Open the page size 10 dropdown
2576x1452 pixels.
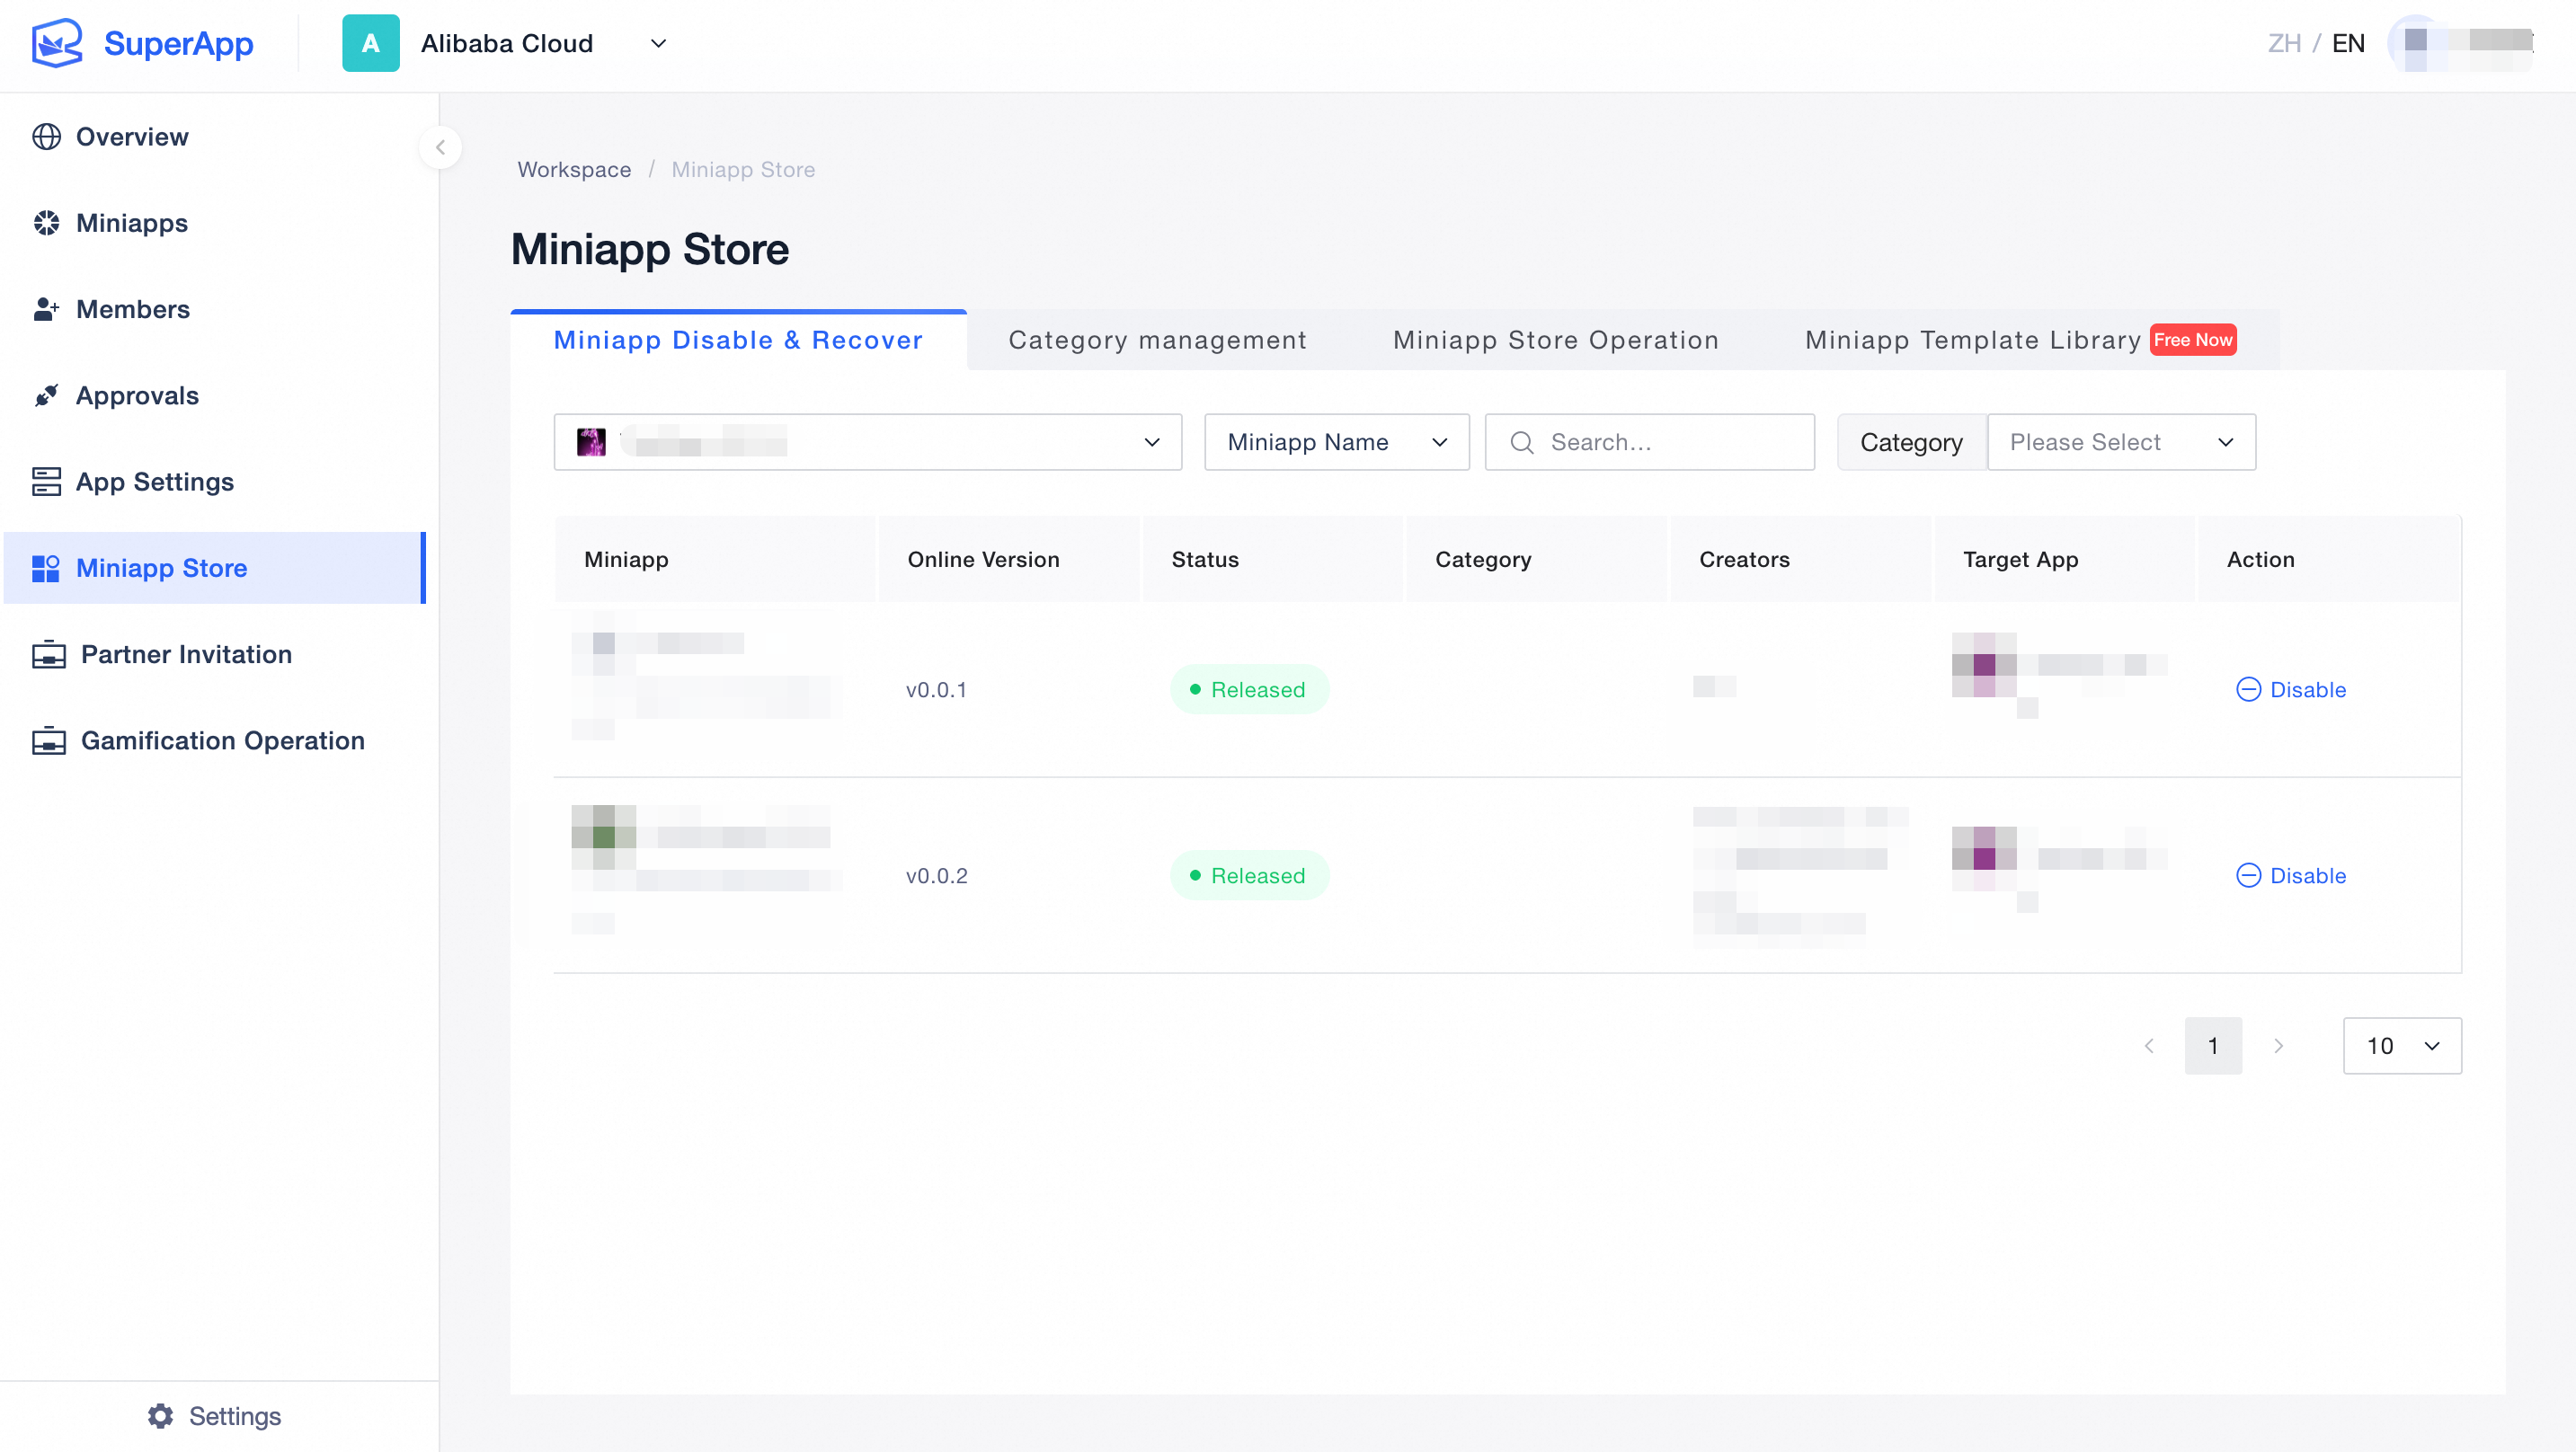coord(2402,1046)
